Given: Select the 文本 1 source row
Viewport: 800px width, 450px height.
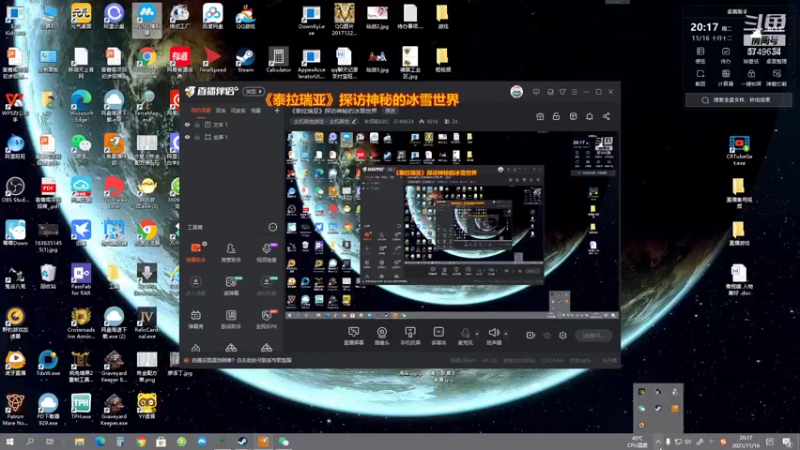Looking at the screenshot, I should [232, 124].
